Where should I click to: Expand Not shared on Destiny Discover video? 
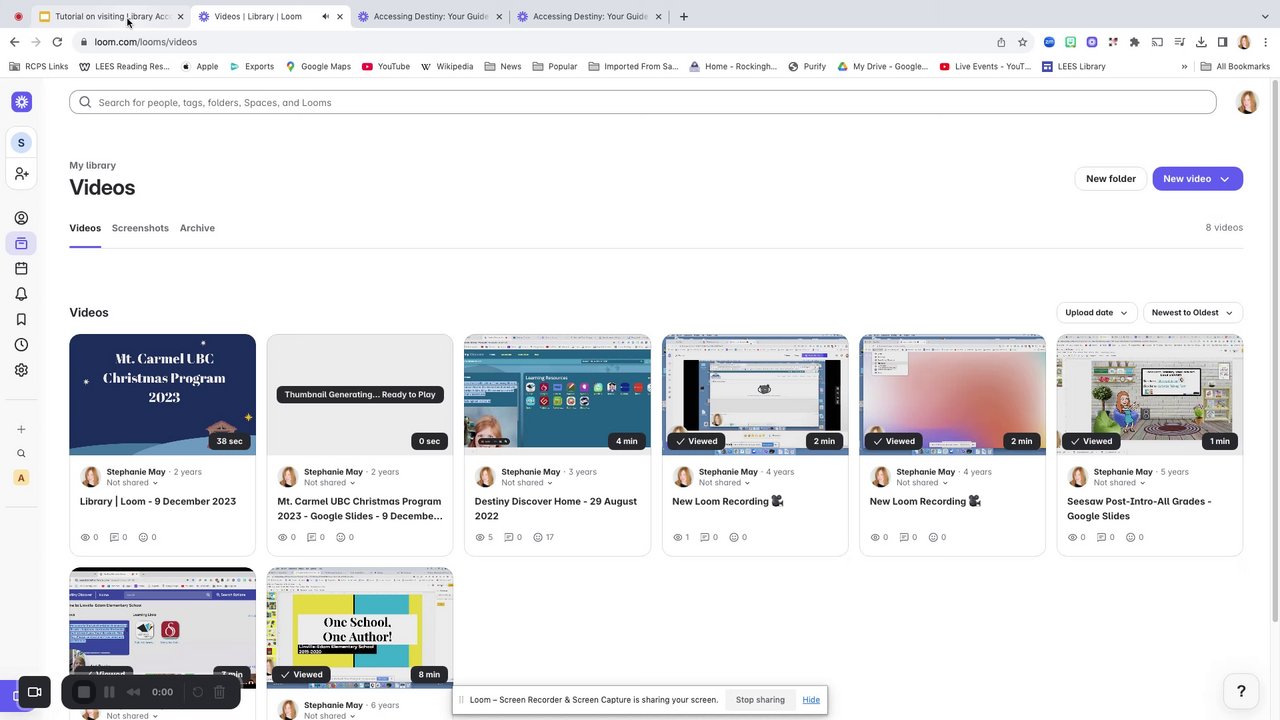click(x=527, y=483)
